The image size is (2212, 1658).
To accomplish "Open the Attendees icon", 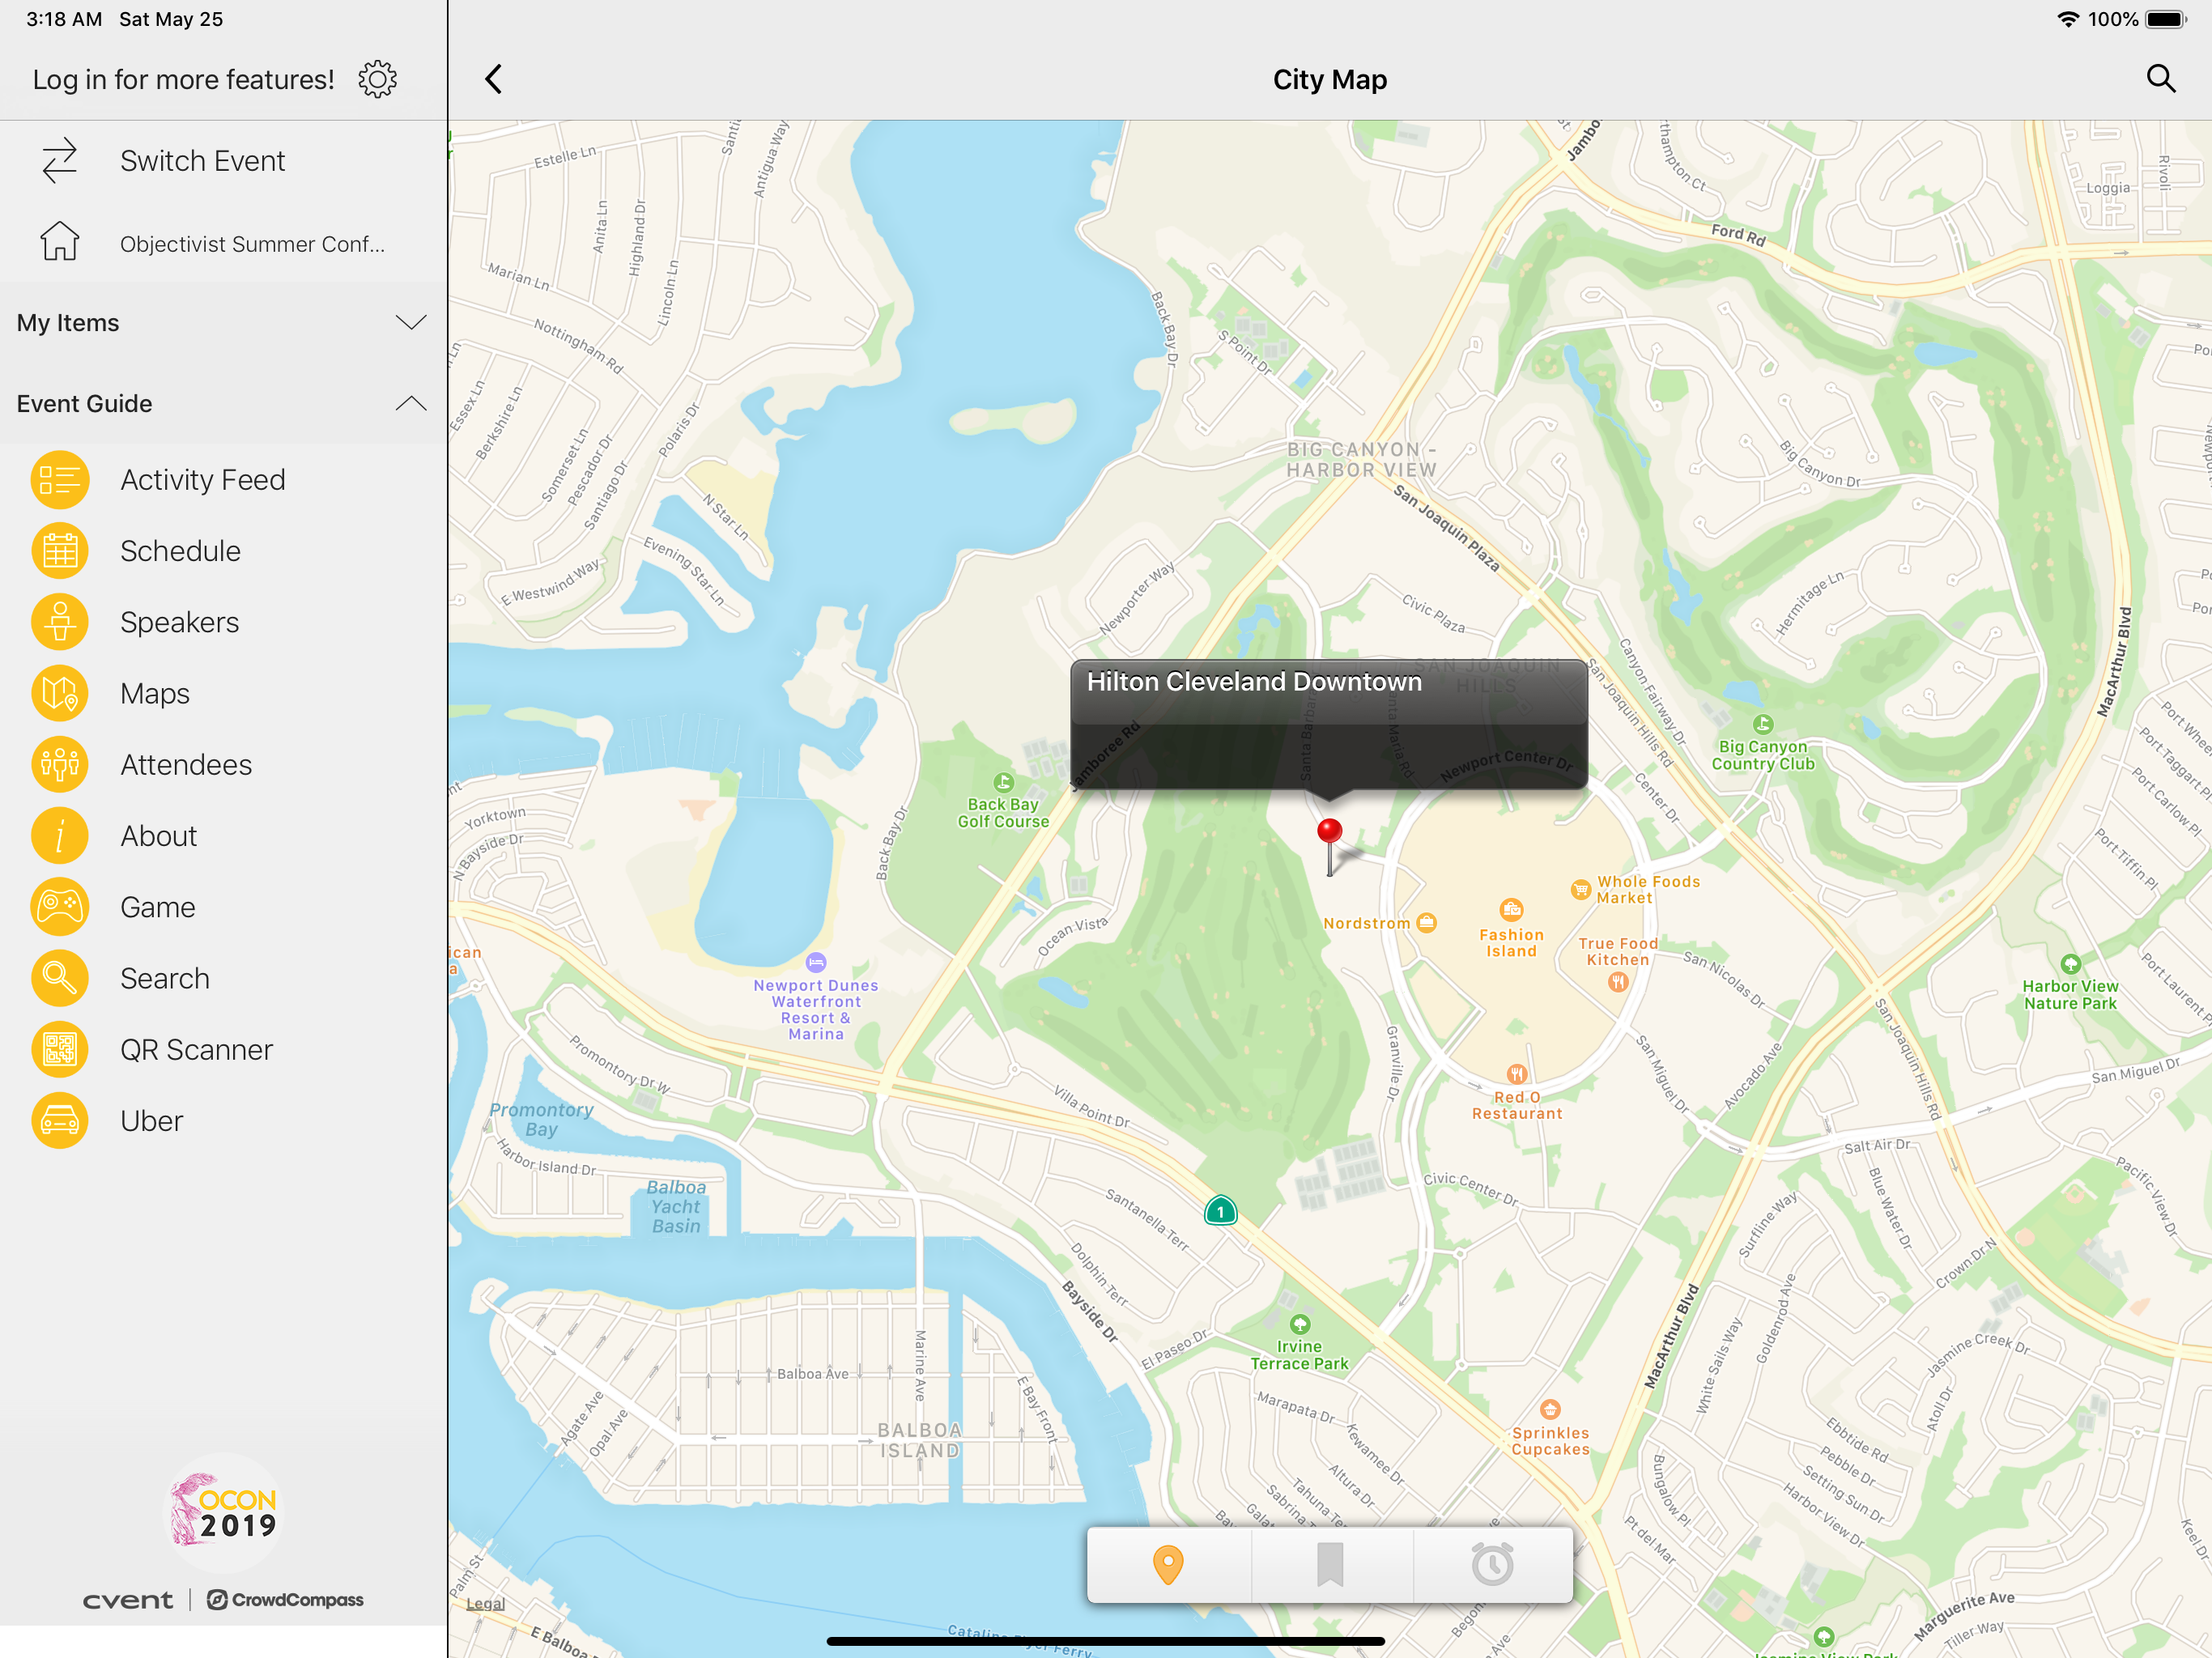I will coord(60,764).
